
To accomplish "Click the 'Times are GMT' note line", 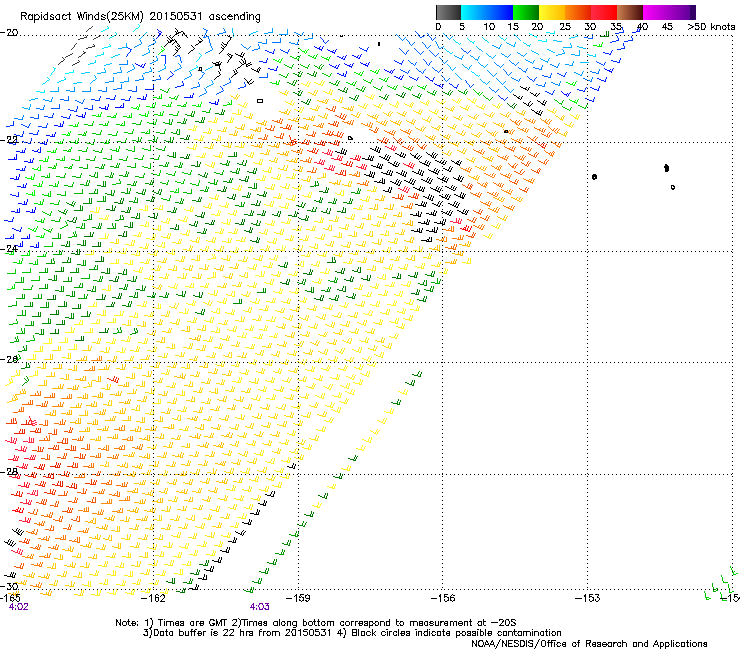I will [316, 623].
